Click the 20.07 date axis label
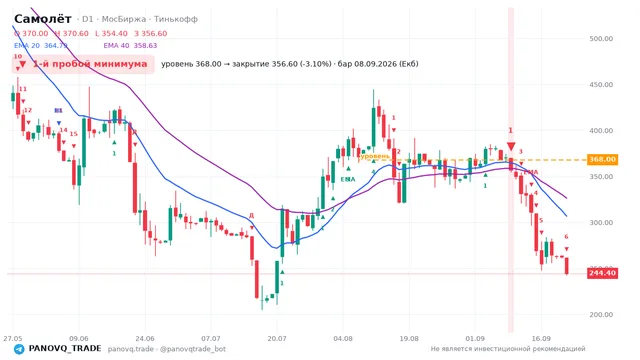640x360 pixels. click(276, 338)
